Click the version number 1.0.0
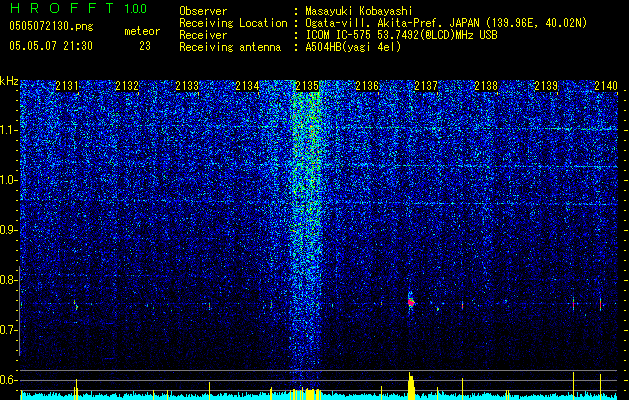The image size is (629, 400). point(136,8)
